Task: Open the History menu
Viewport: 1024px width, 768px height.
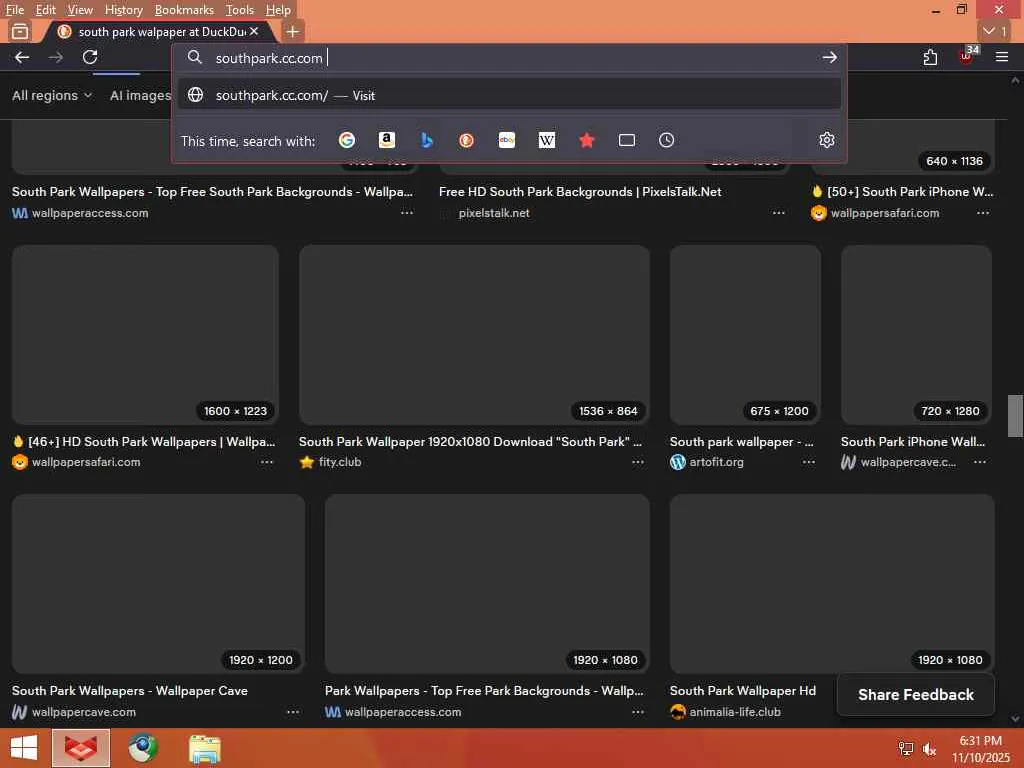Action: coord(123,10)
